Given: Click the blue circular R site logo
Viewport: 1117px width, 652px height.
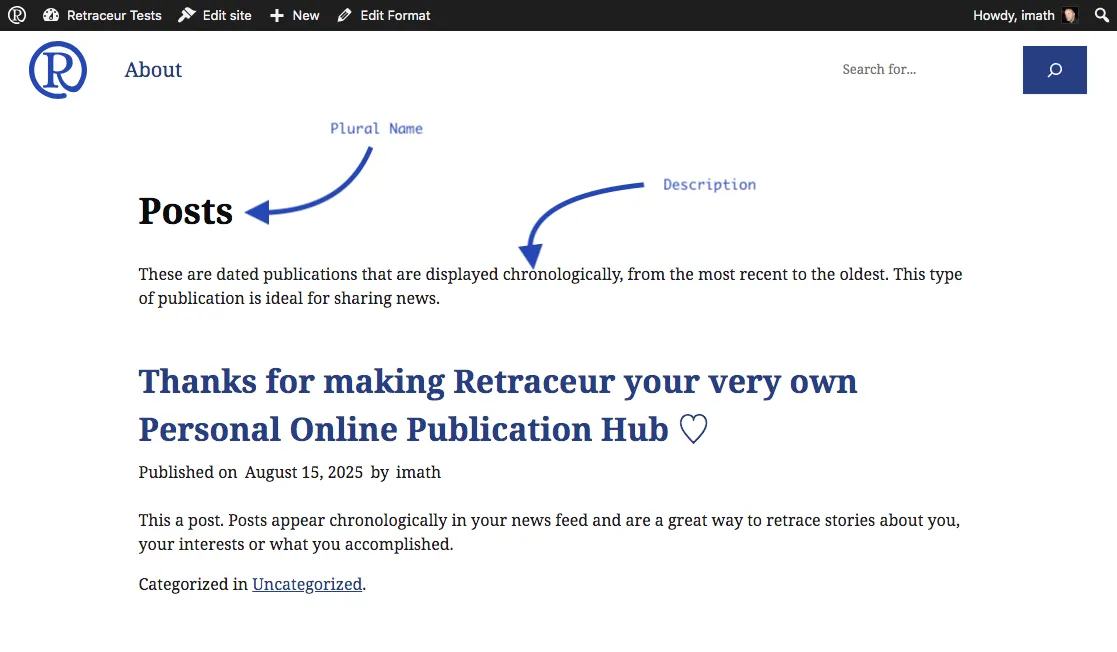Looking at the screenshot, I should [58, 70].
